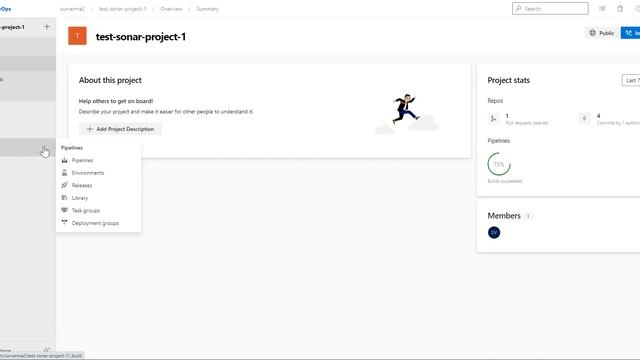Open the work items list icon in header
The width and height of the screenshot is (640, 360).
pyautogui.click(x=602, y=9)
